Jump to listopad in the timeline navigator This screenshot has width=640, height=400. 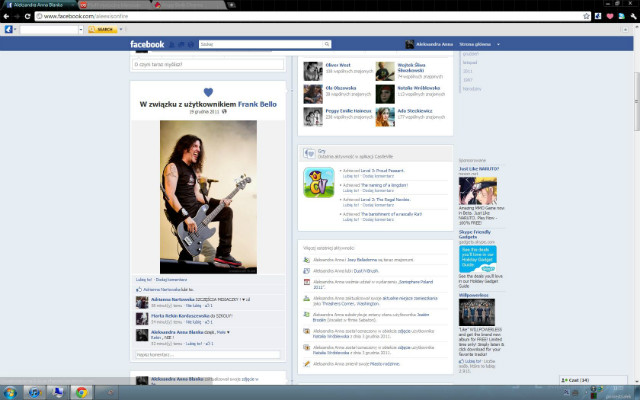[x=470, y=62]
